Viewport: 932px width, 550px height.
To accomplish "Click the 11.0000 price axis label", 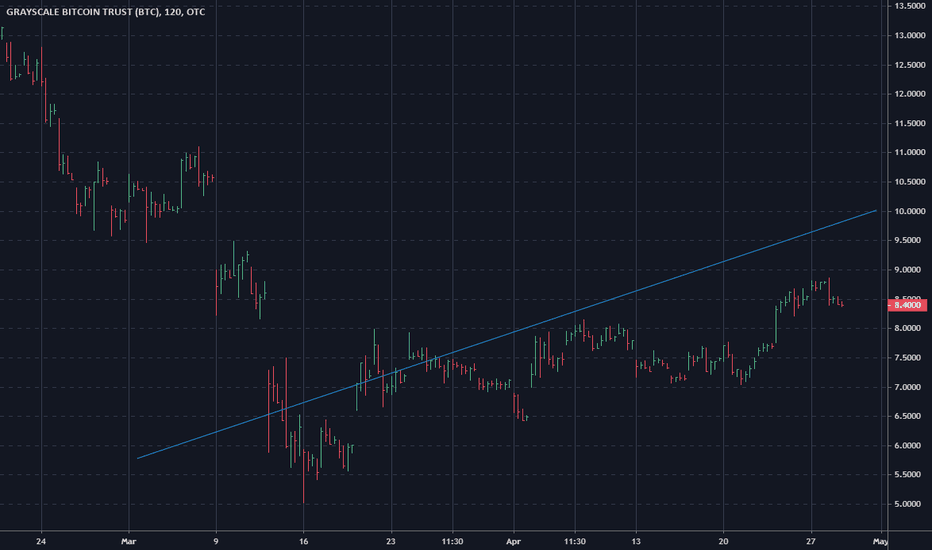I will pos(910,152).
